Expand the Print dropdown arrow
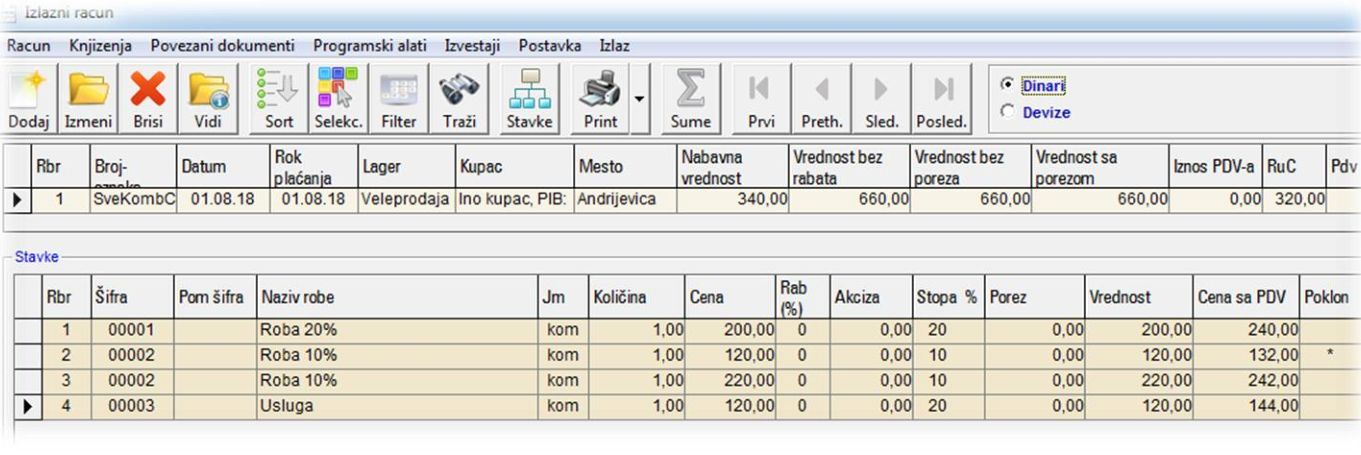 [x=639, y=99]
